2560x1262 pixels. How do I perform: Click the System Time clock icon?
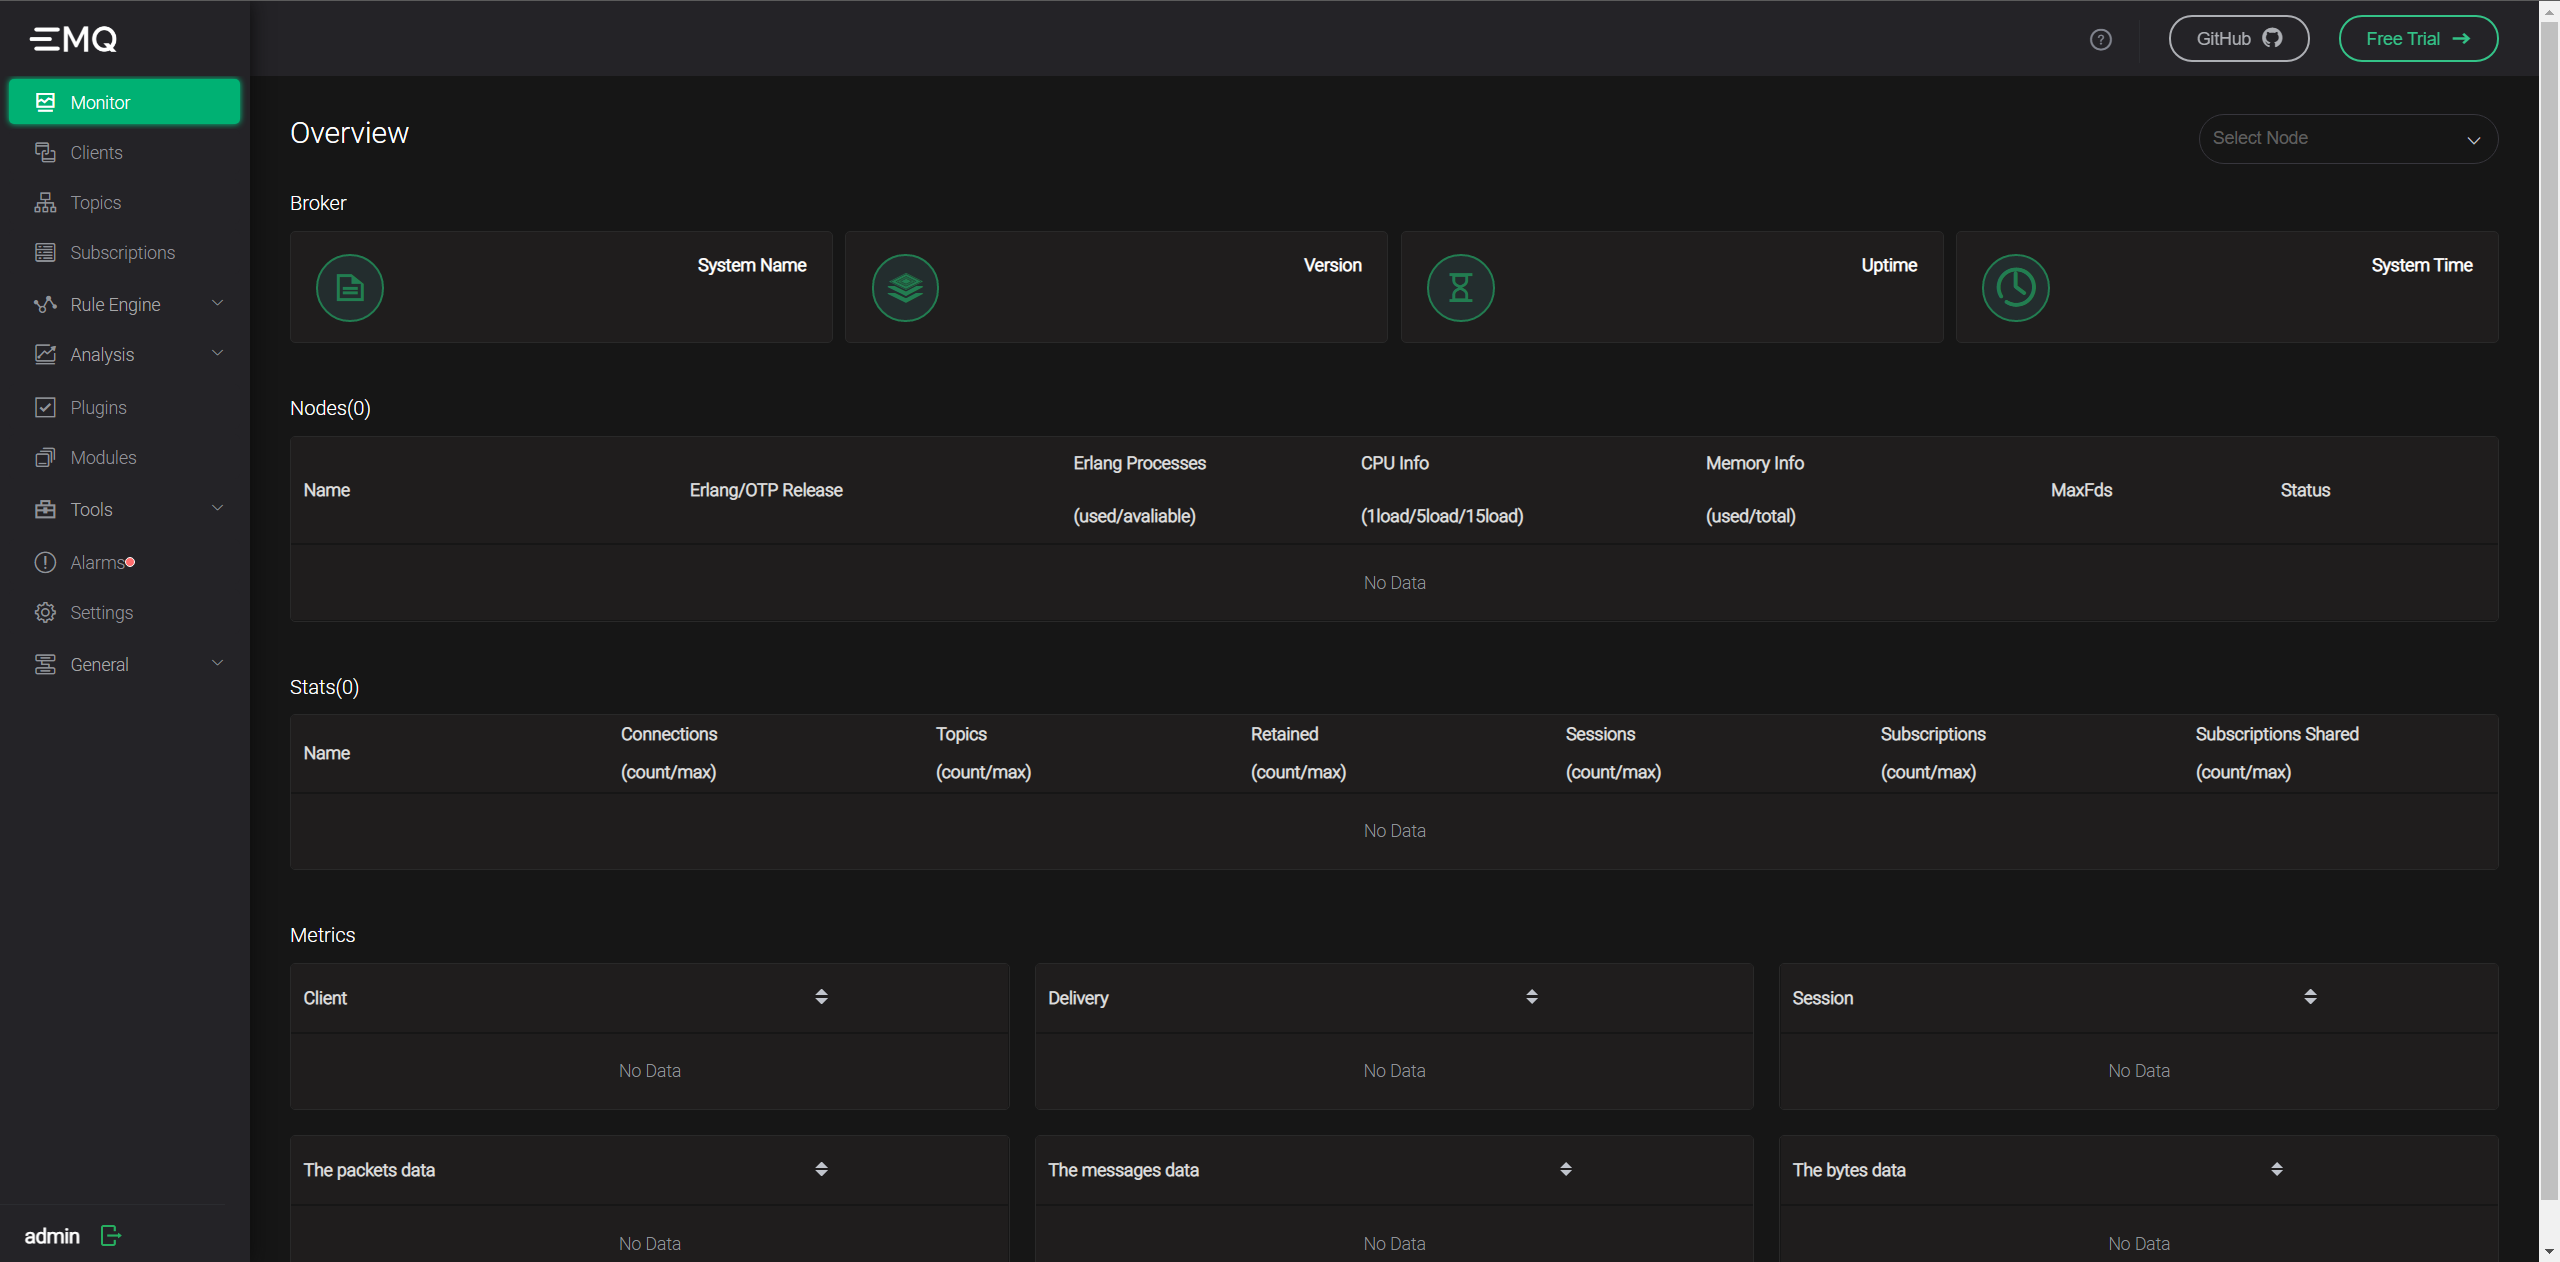point(2015,288)
